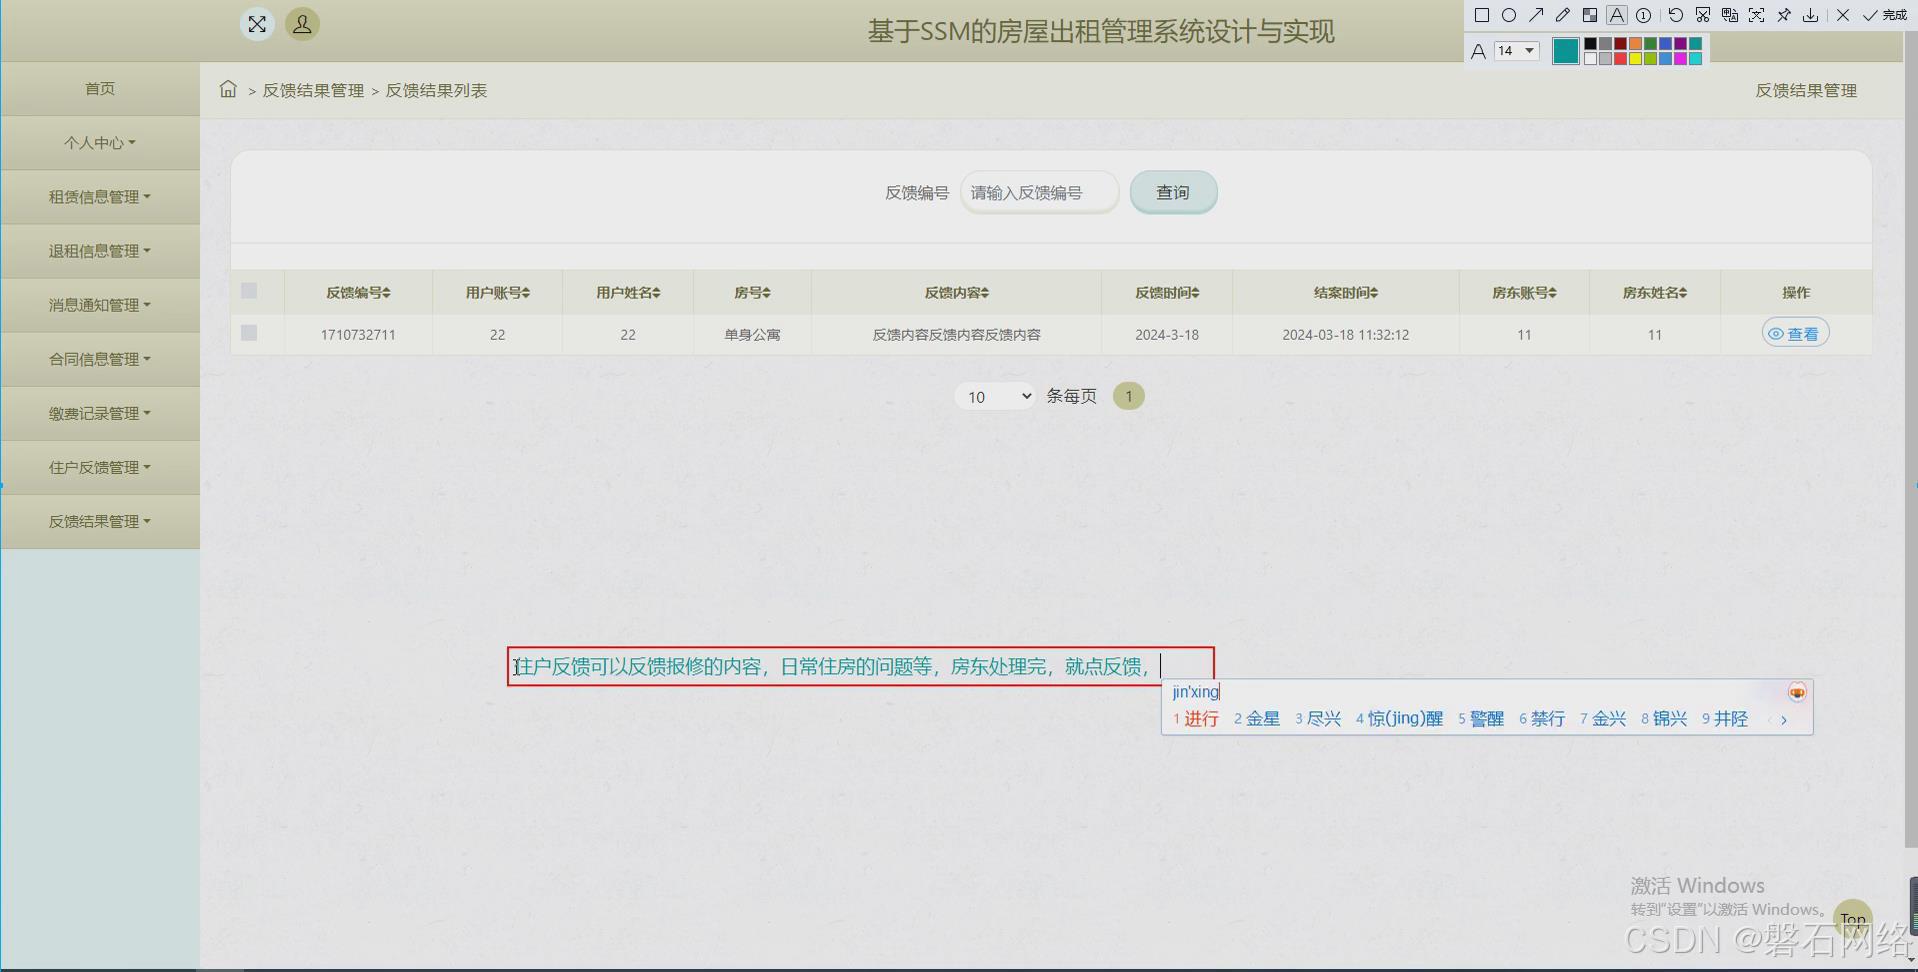
Task: Open 反馈结果管理 in sidebar
Action: (100, 520)
